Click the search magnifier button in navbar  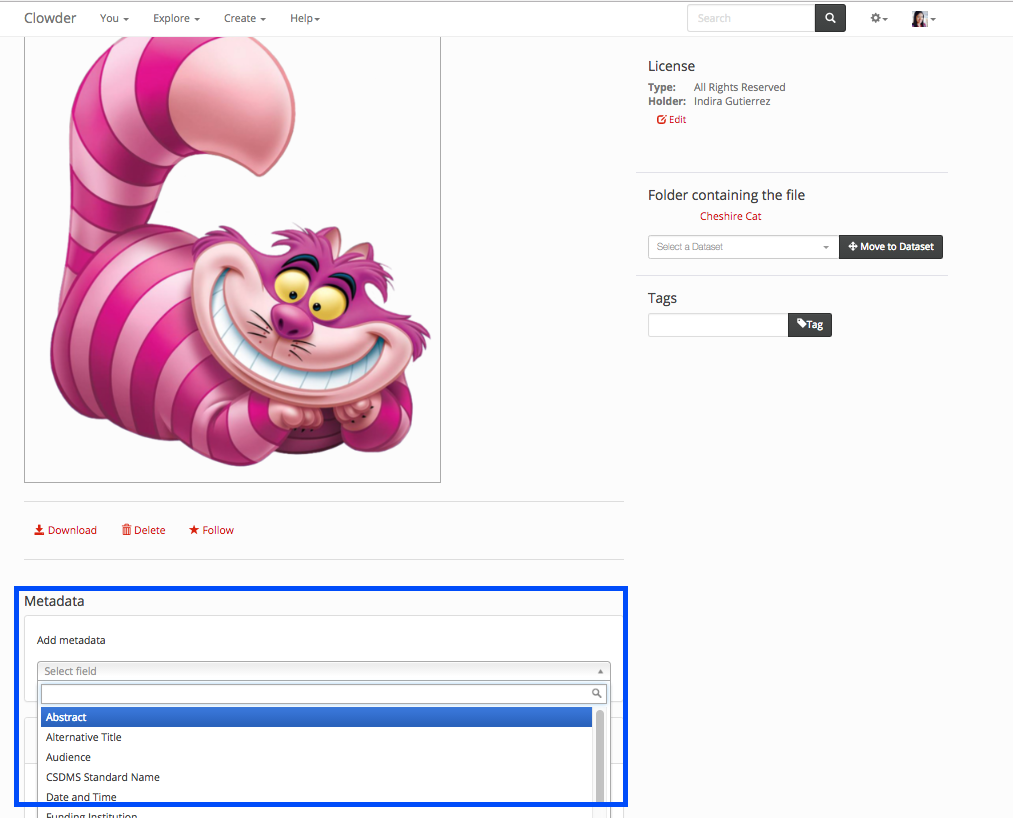(x=830, y=18)
